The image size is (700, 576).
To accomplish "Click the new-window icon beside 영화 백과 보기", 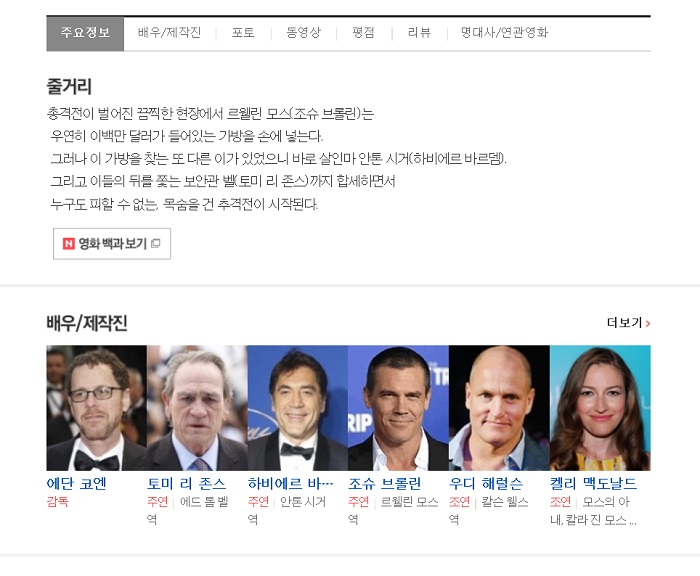I will pyautogui.click(x=155, y=243).
